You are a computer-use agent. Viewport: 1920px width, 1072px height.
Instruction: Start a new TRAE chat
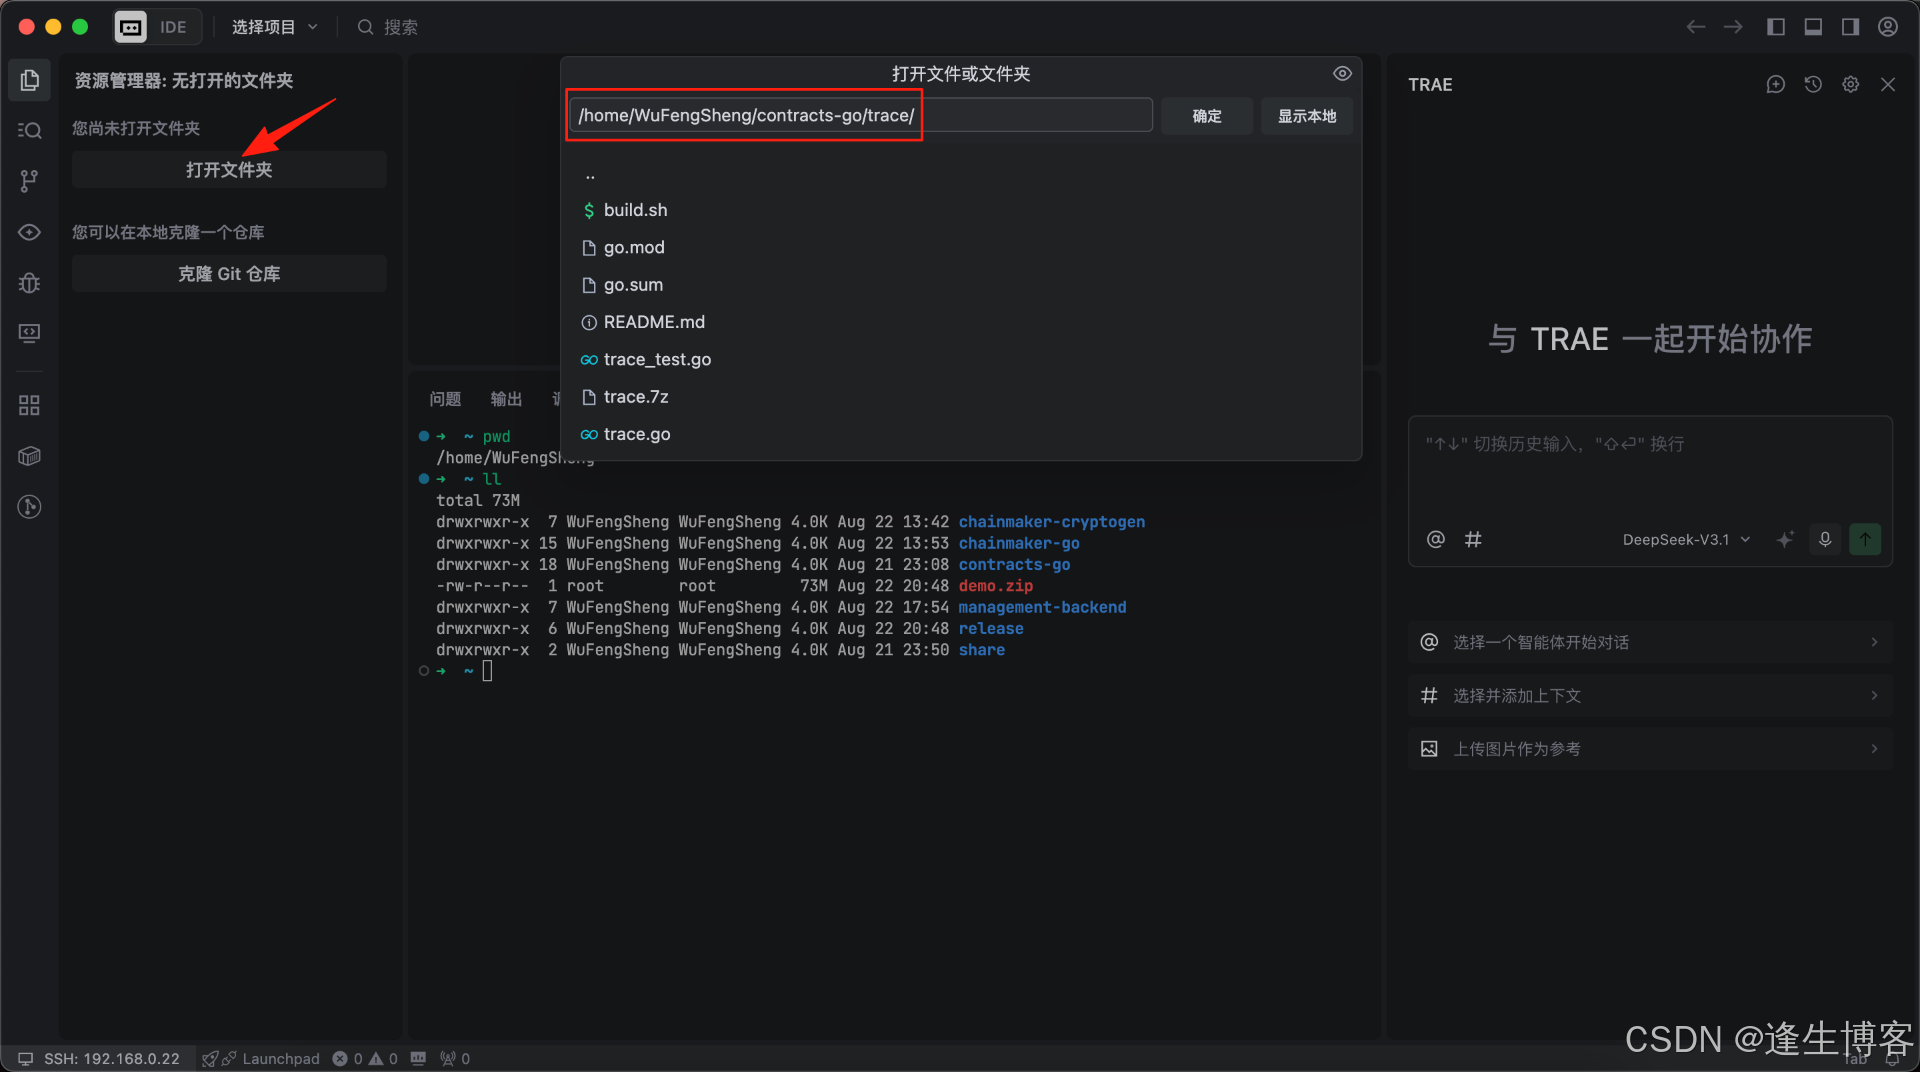coord(1776,85)
